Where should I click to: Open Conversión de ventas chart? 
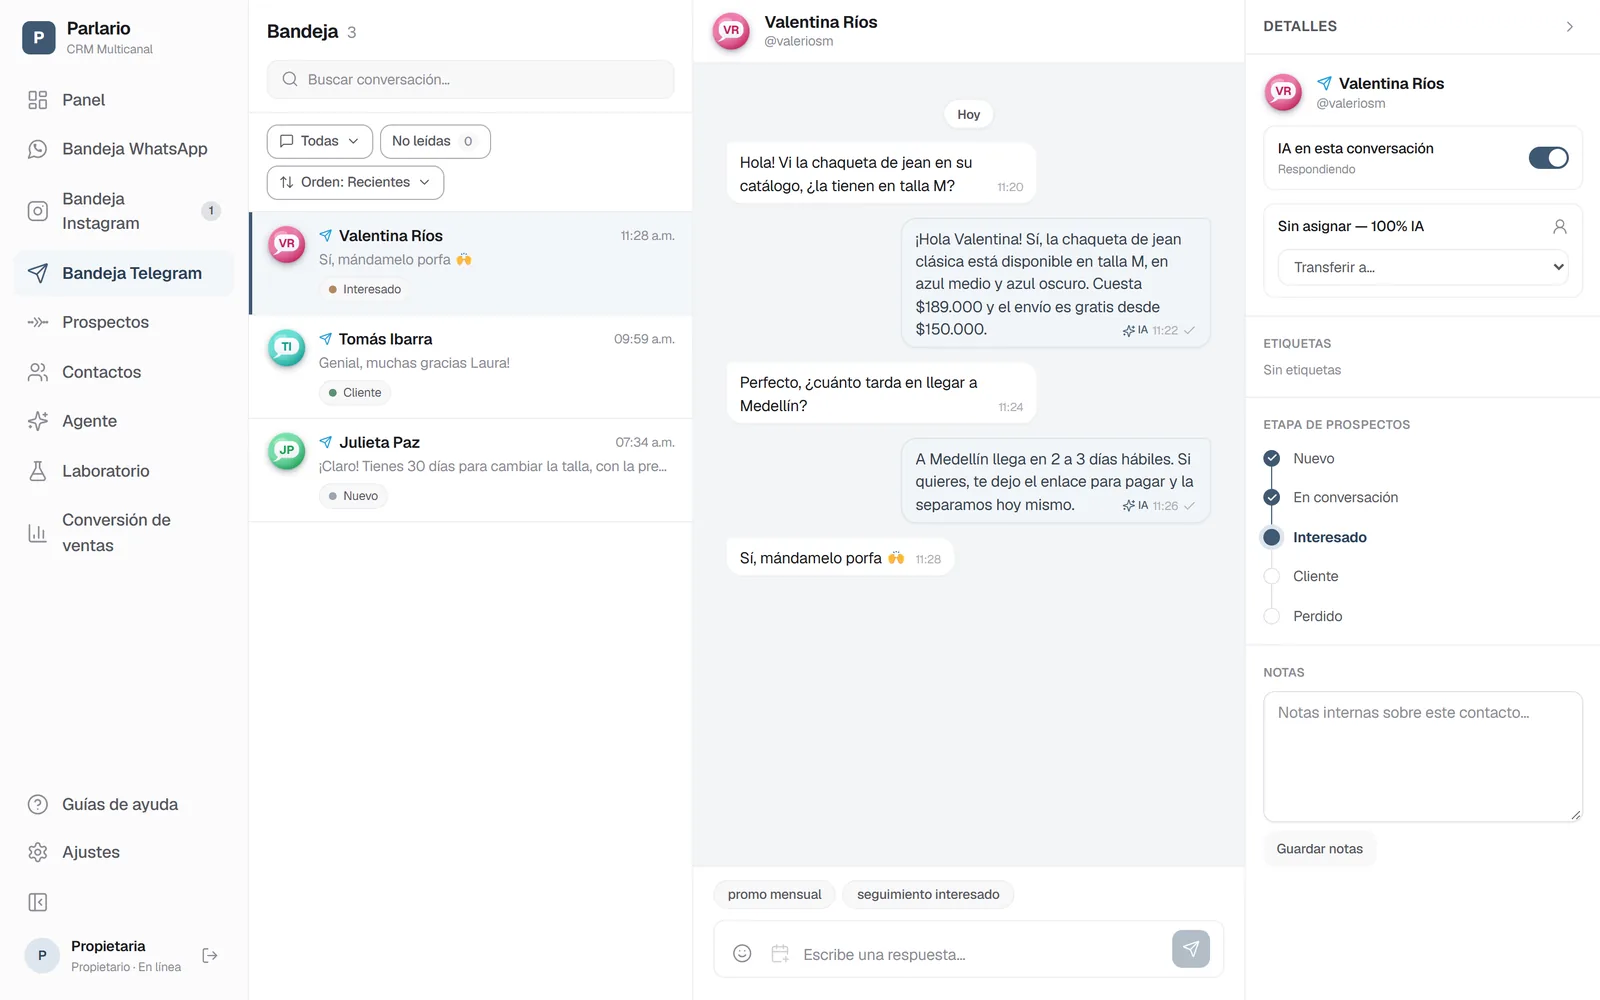tap(124, 533)
